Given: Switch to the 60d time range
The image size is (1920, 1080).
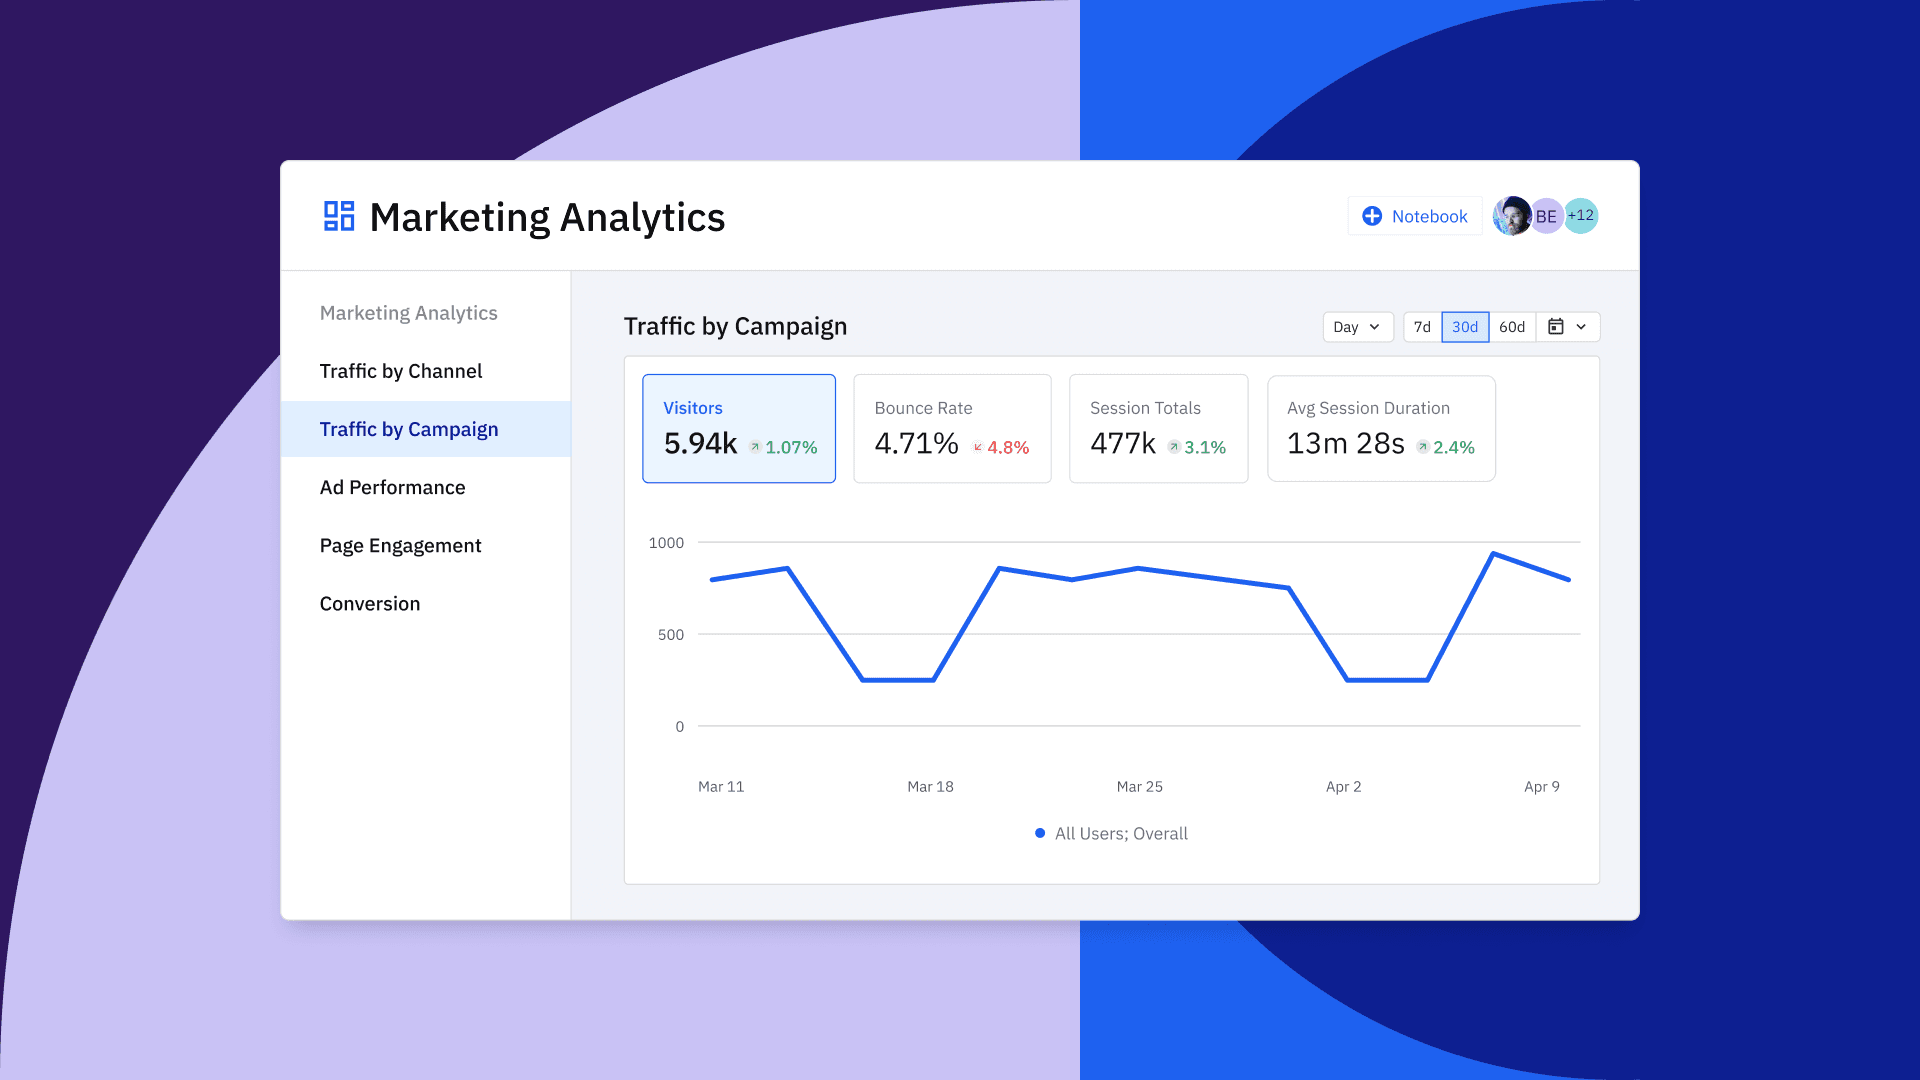Looking at the screenshot, I should [x=1511, y=327].
